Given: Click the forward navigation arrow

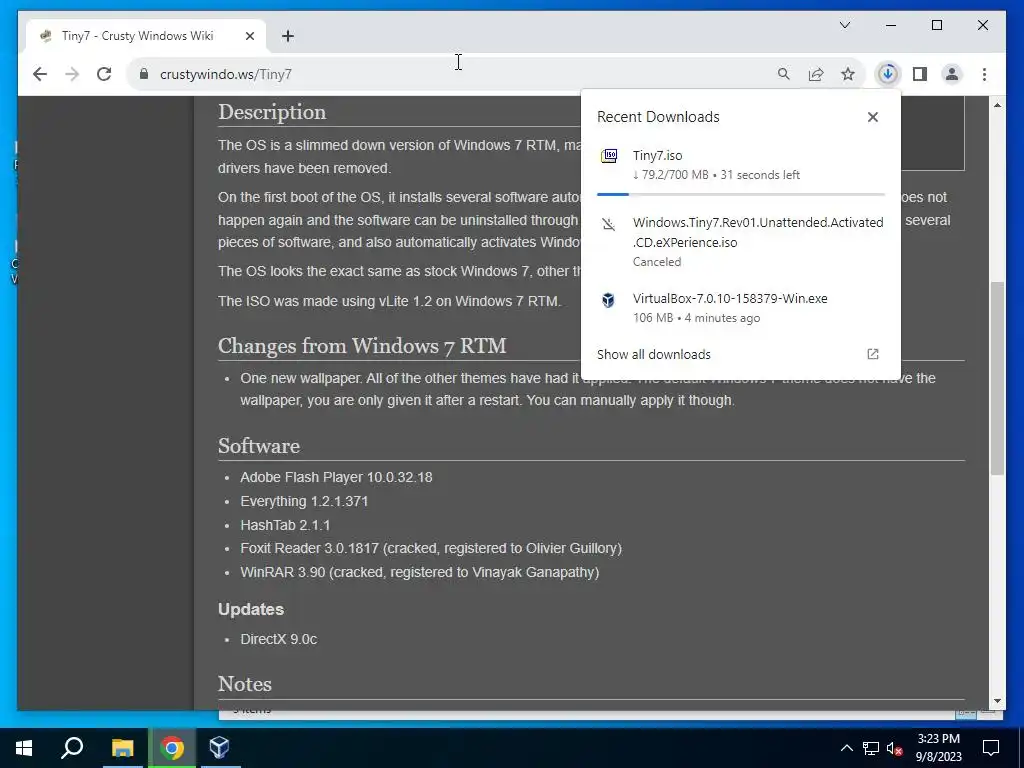Looking at the screenshot, I should tap(72, 74).
